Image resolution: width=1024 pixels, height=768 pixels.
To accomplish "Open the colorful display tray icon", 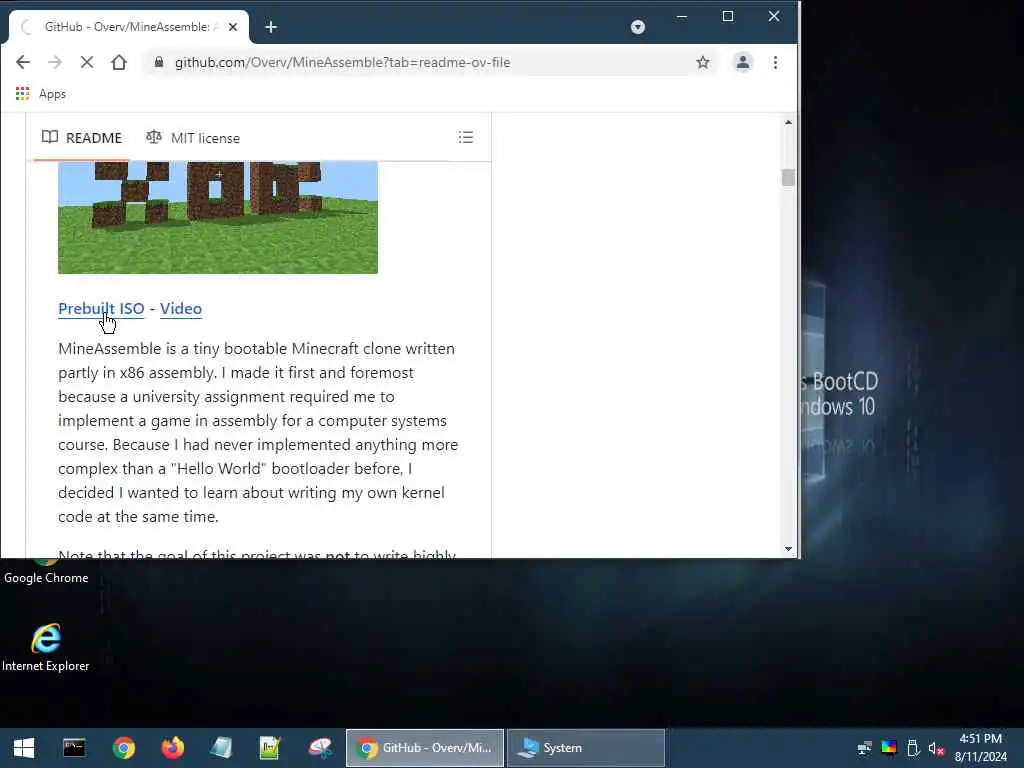I will coord(889,748).
